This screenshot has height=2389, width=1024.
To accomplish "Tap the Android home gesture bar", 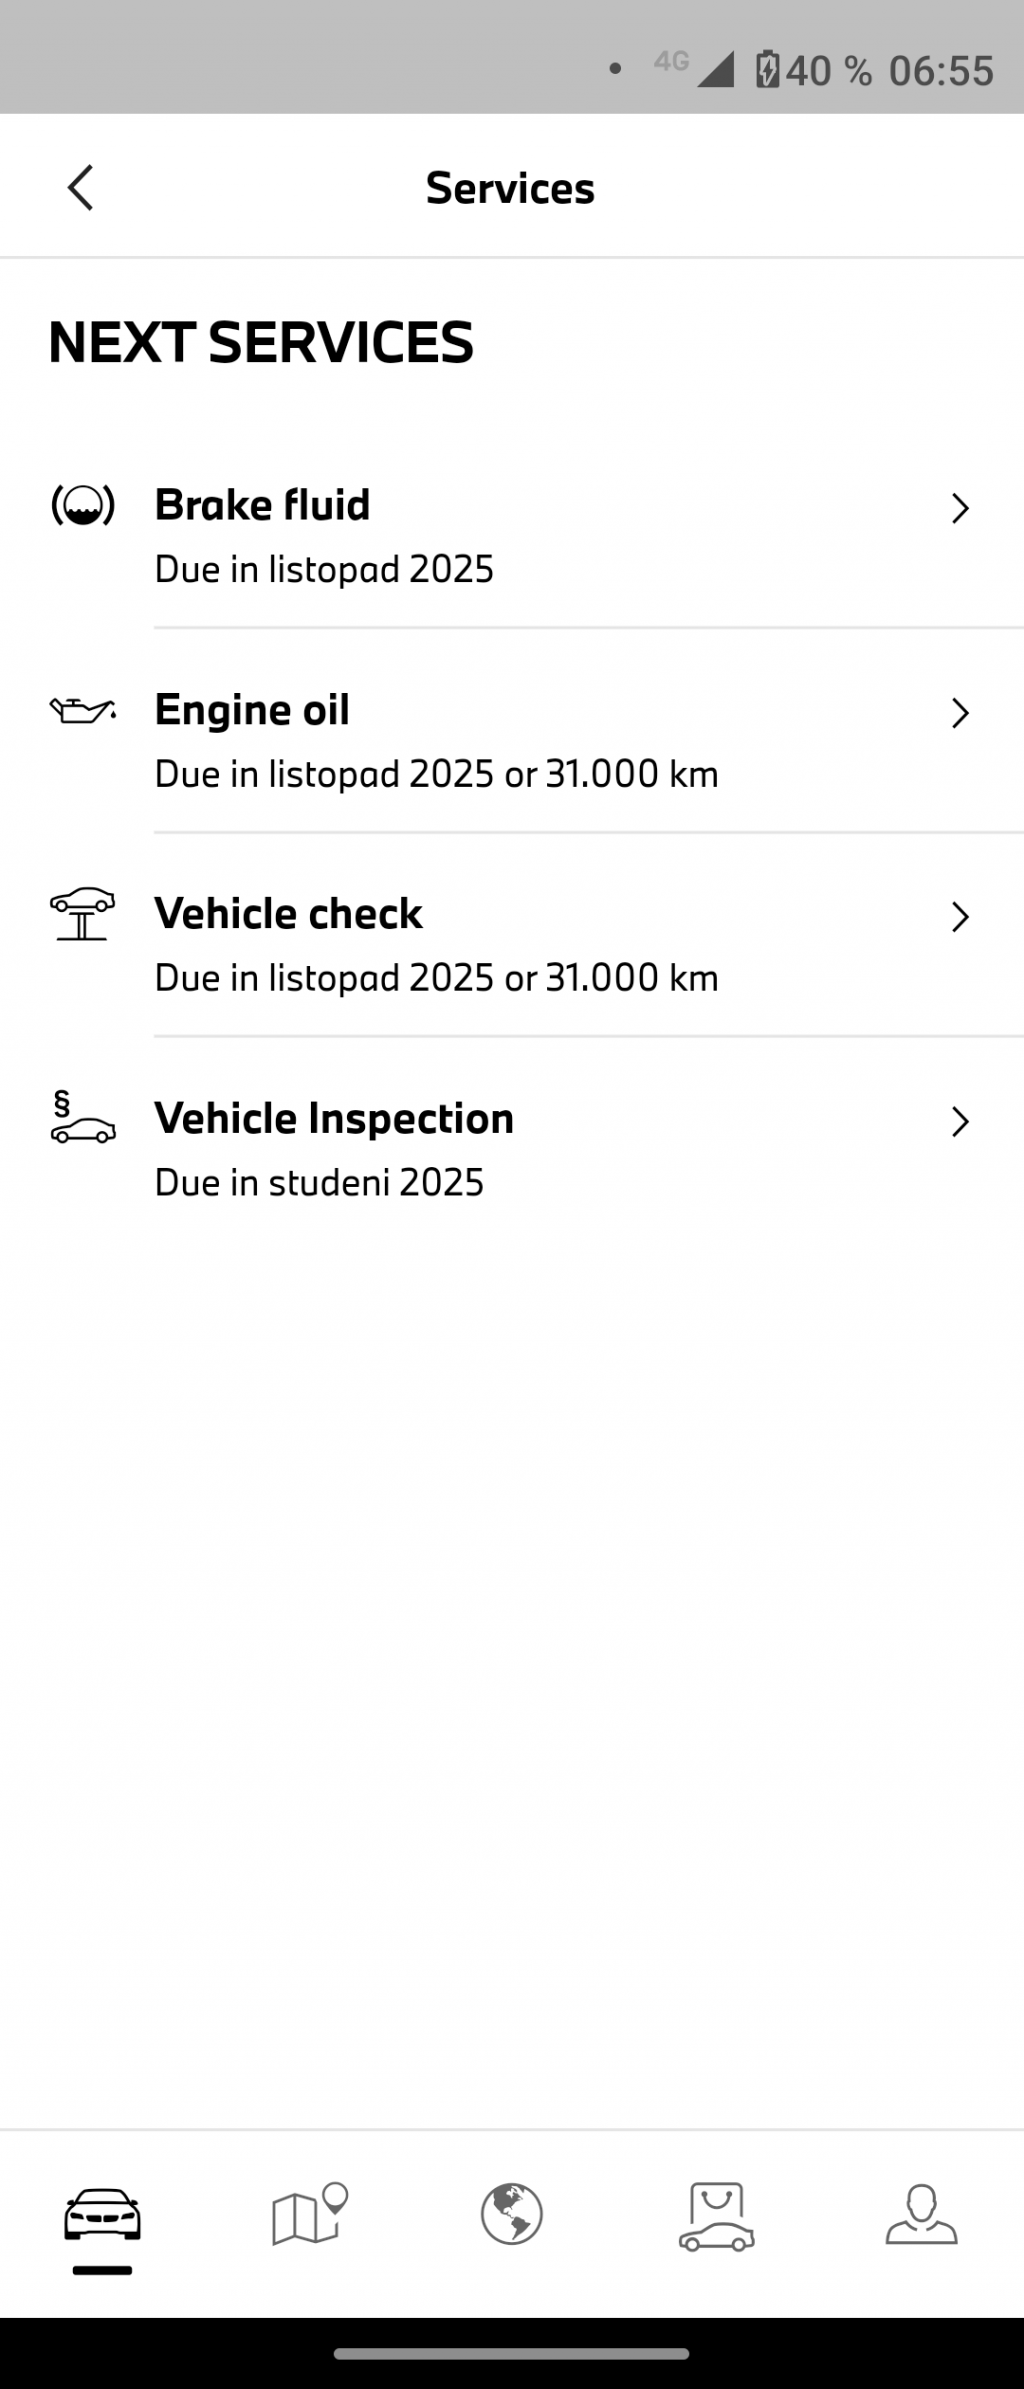I will pyautogui.click(x=512, y=2354).
